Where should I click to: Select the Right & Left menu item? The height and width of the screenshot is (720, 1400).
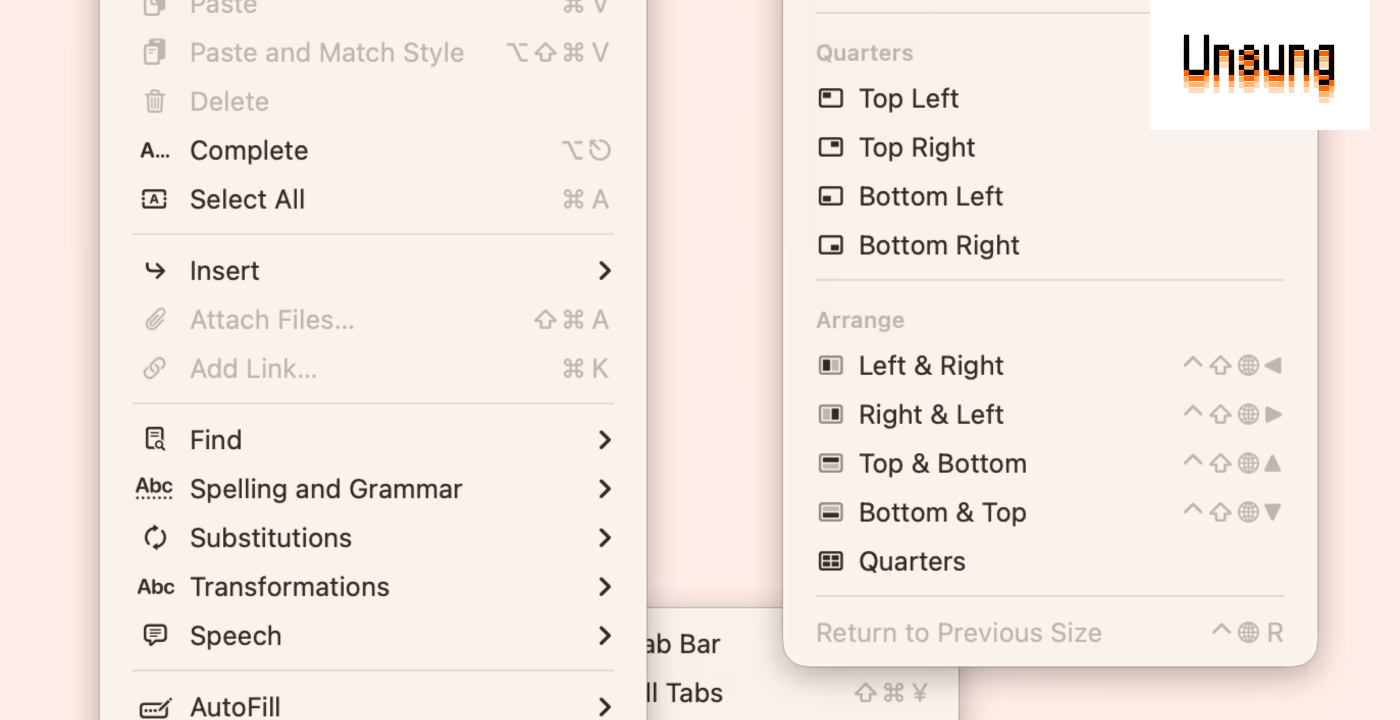coord(931,415)
